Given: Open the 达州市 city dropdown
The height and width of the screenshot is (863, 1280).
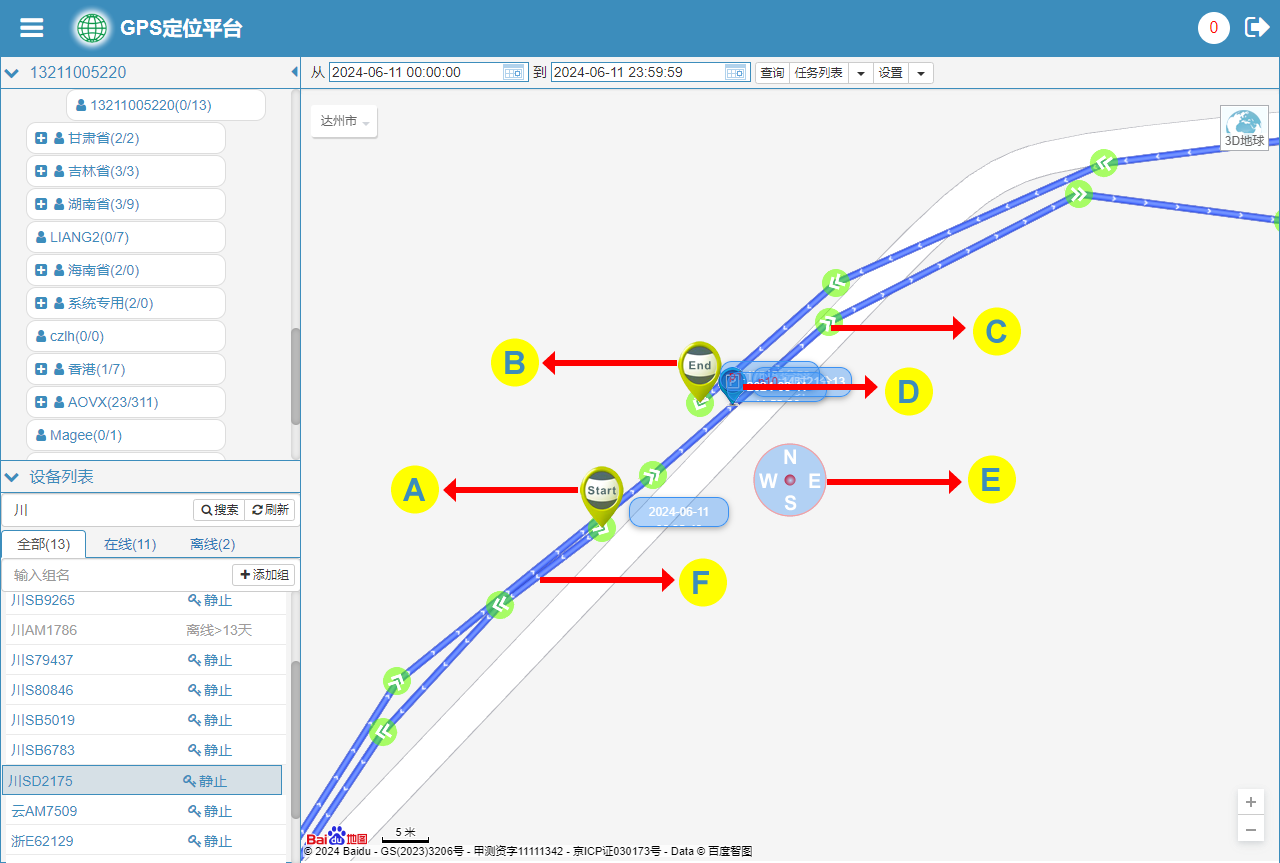Looking at the screenshot, I should [344, 121].
